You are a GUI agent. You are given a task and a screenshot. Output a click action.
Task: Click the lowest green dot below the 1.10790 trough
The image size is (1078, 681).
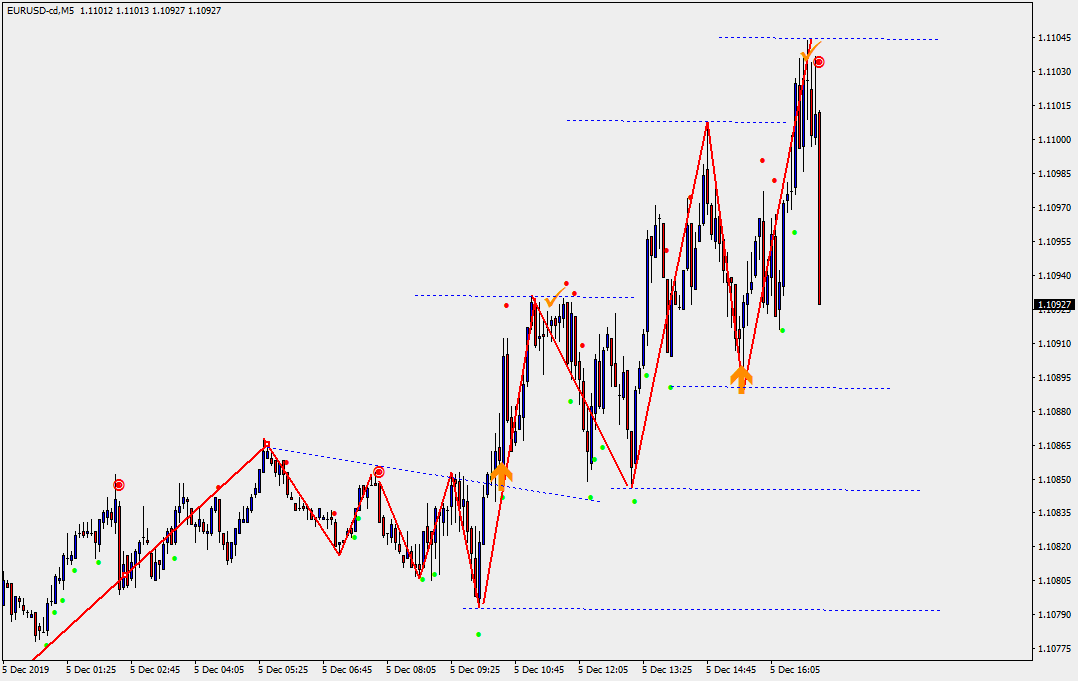[478, 634]
